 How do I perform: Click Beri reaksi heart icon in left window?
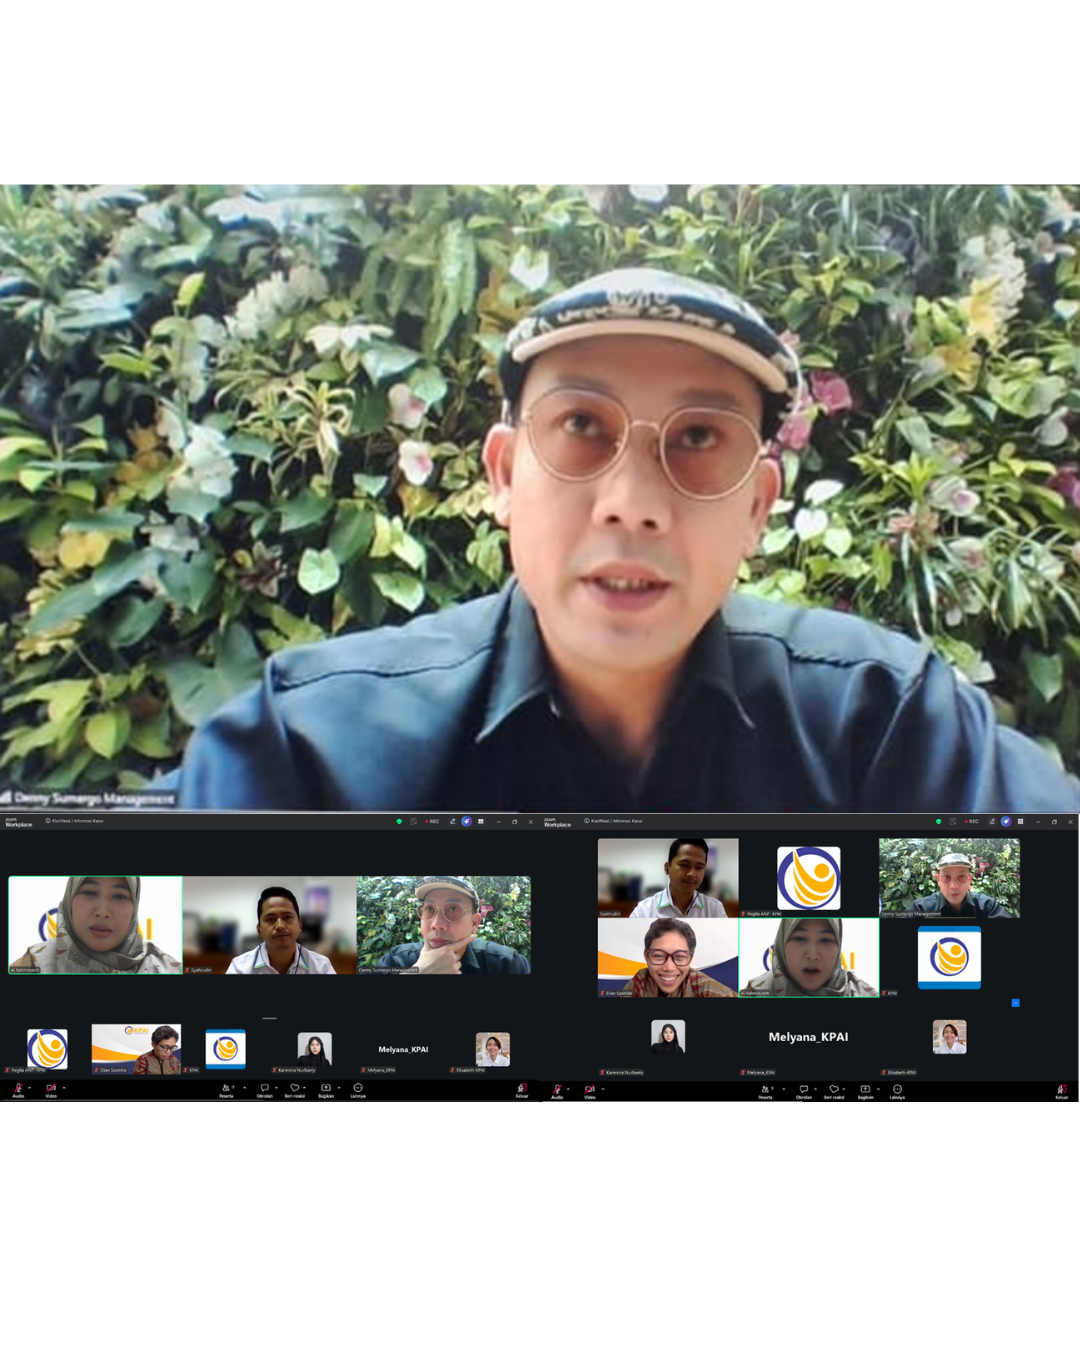[x=294, y=1088]
